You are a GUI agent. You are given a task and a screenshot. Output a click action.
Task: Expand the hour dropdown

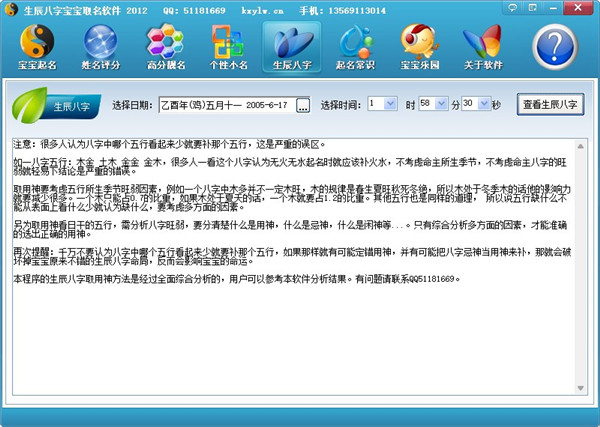point(390,104)
